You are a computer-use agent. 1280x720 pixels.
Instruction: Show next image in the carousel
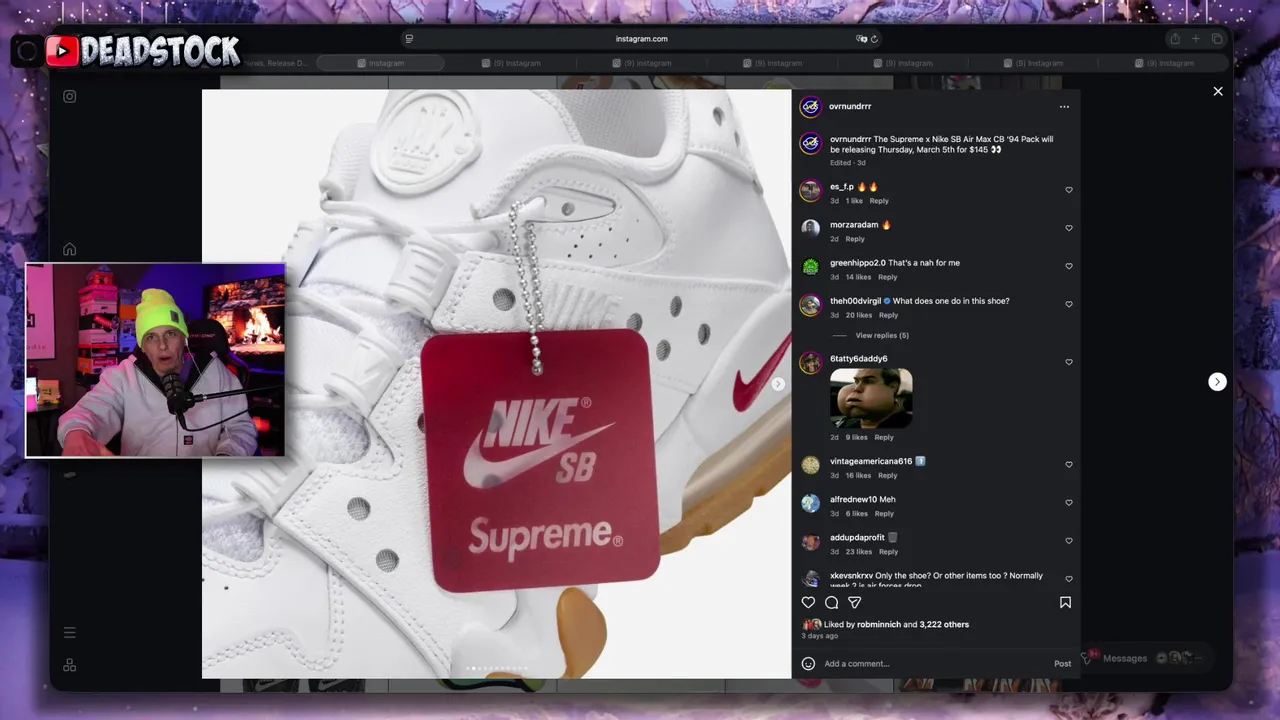[x=778, y=384]
